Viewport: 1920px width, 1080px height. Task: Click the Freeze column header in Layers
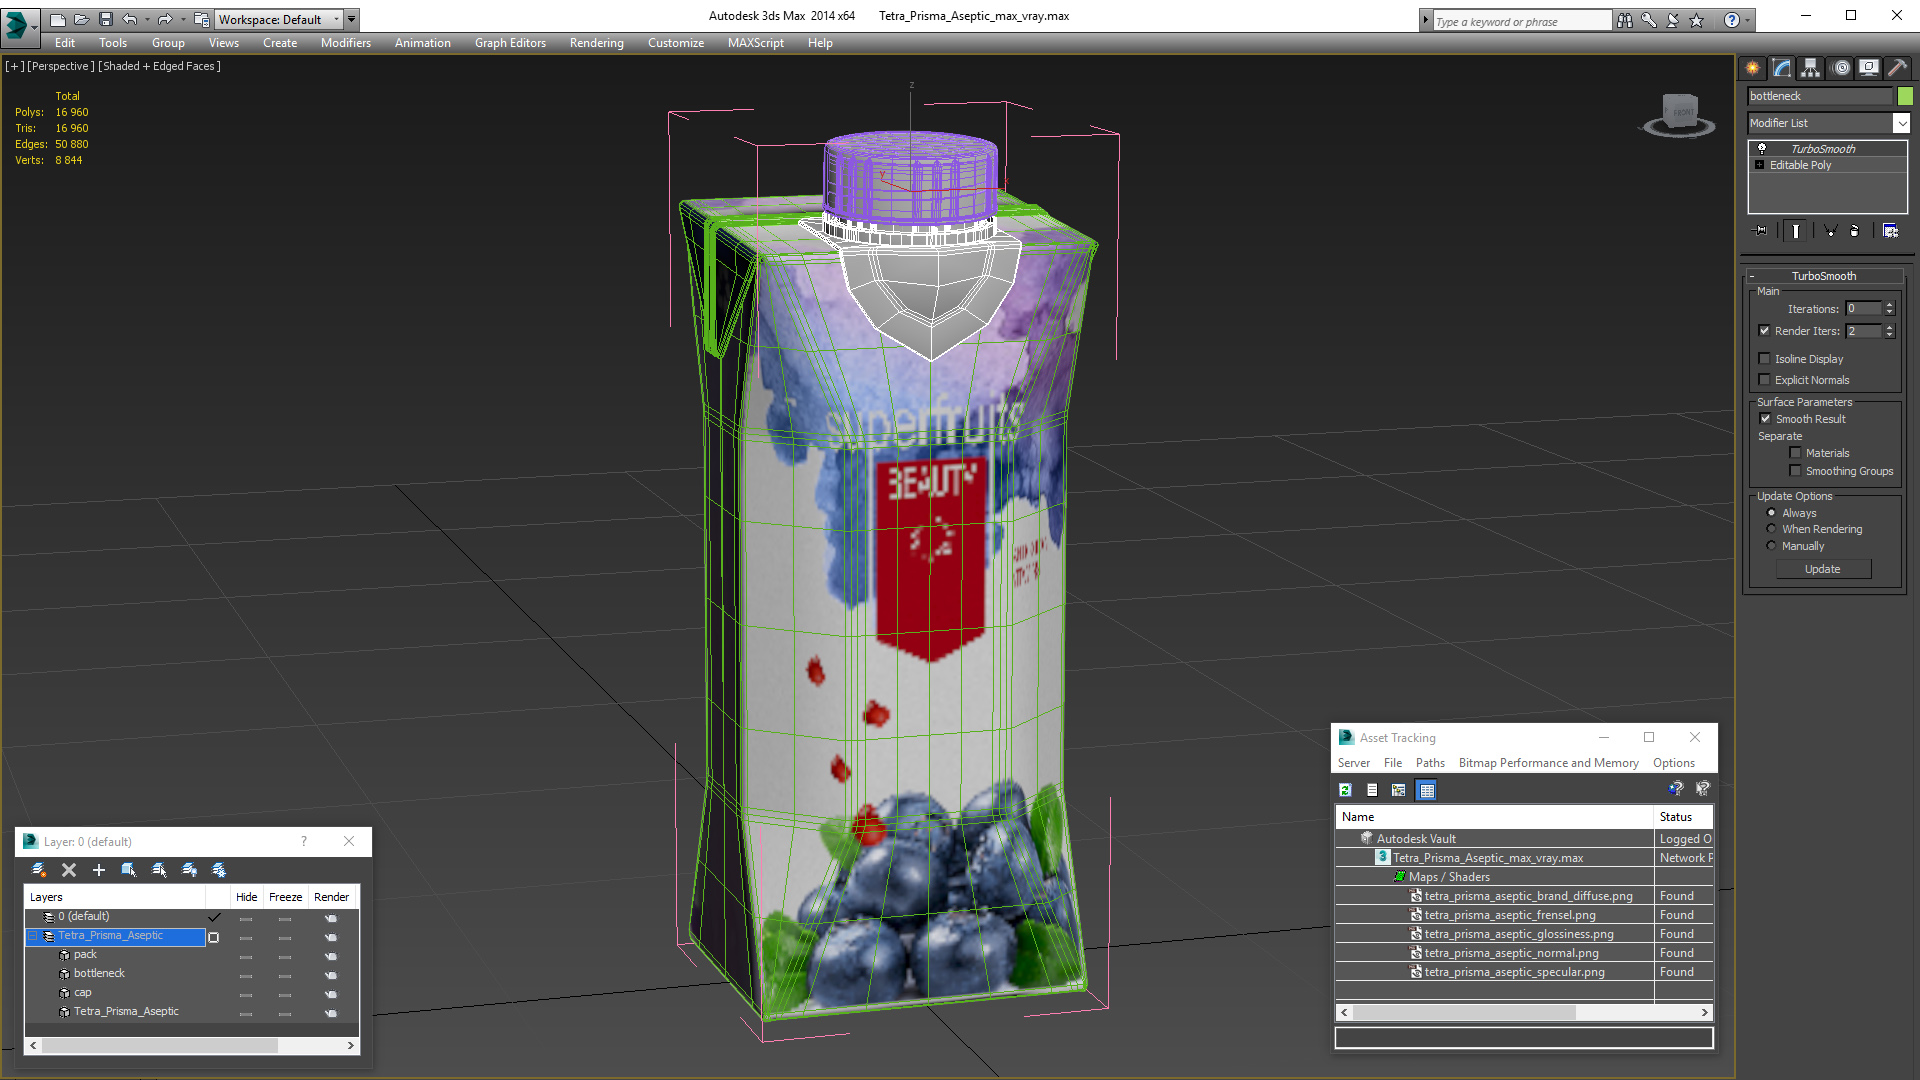point(285,897)
